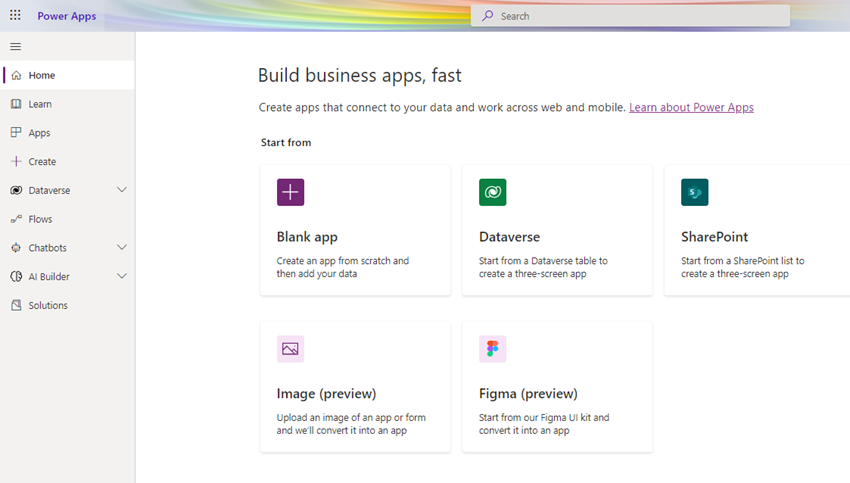The height and width of the screenshot is (483, 850).
Task: Click the SharePoint card icon
Action: point(694,192)
